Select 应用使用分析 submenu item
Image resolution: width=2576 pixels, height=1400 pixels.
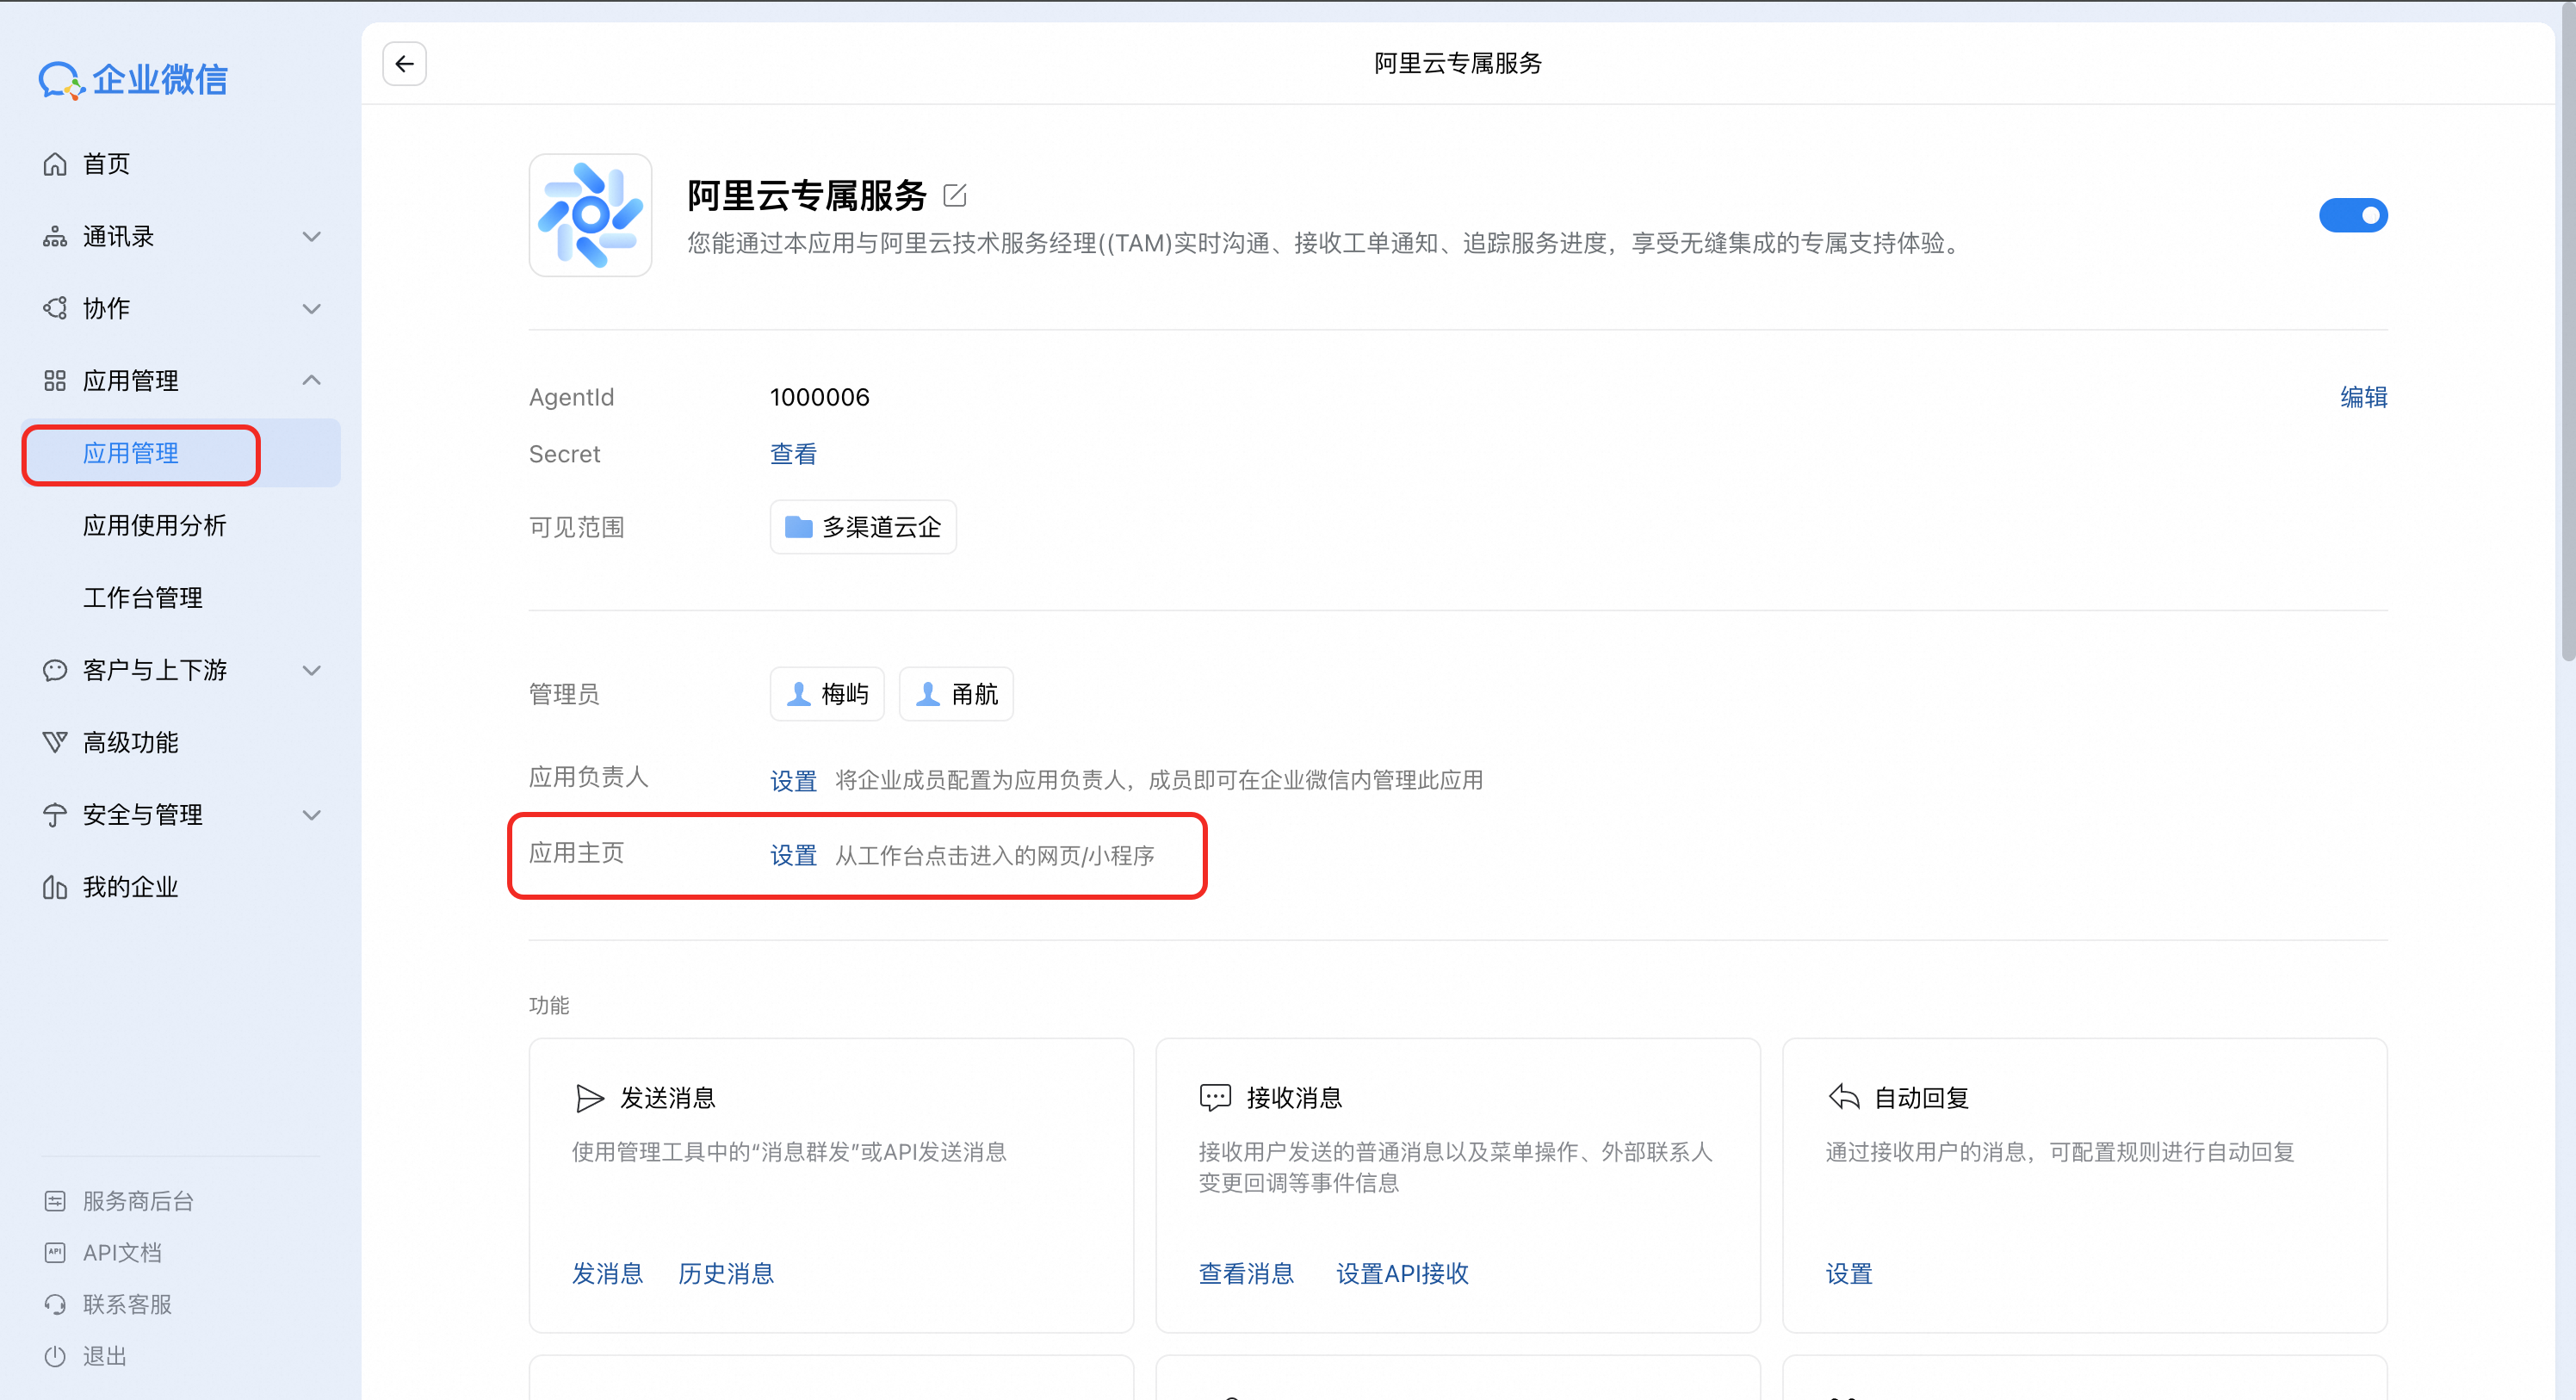(155, 525)
